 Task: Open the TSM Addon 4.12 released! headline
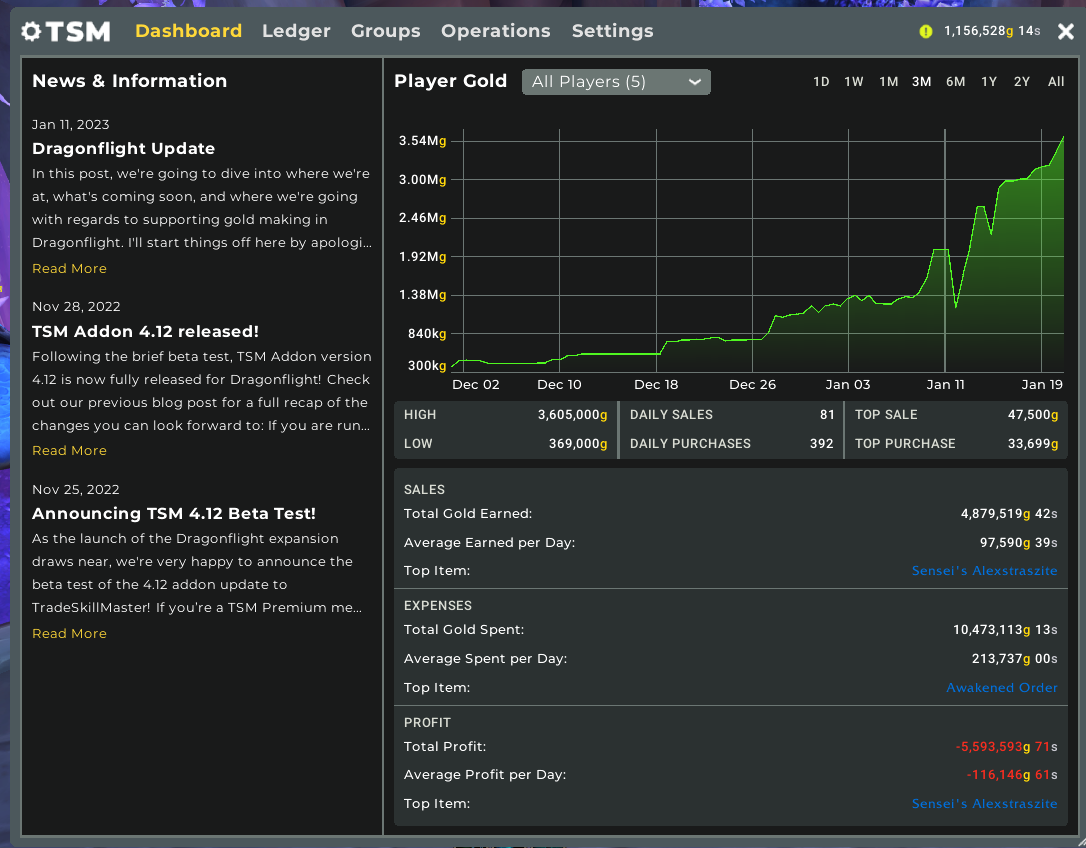point(145,332)
